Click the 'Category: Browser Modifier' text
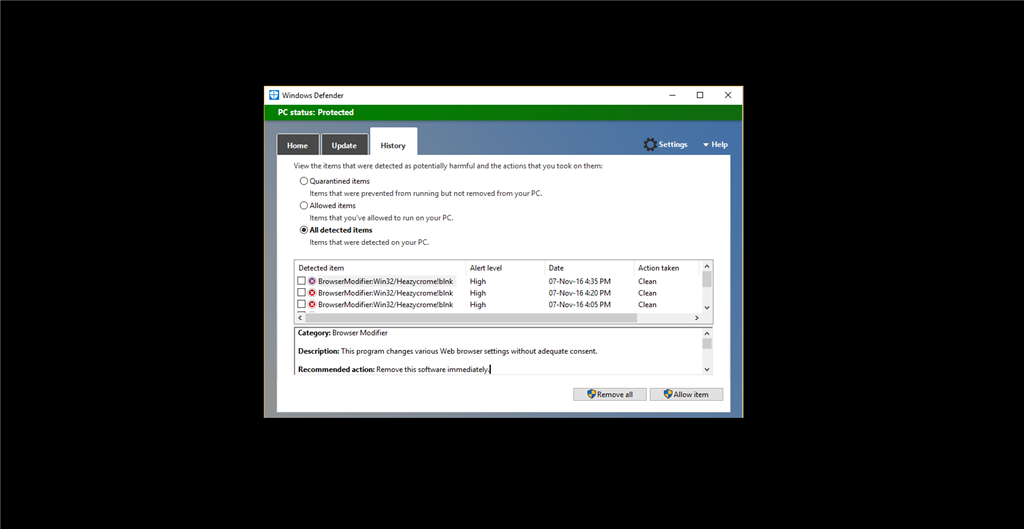 click(x=342, y=333)
